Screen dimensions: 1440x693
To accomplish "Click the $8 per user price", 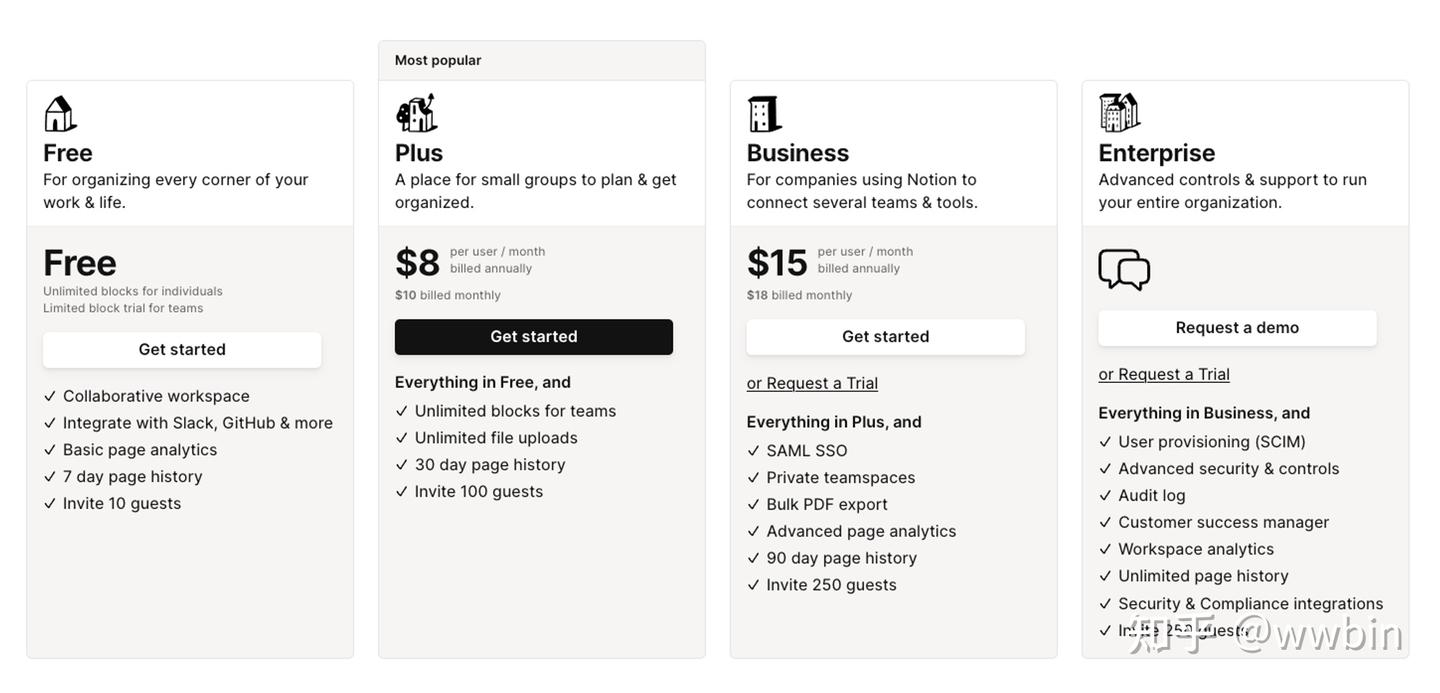I will point(418,263).
